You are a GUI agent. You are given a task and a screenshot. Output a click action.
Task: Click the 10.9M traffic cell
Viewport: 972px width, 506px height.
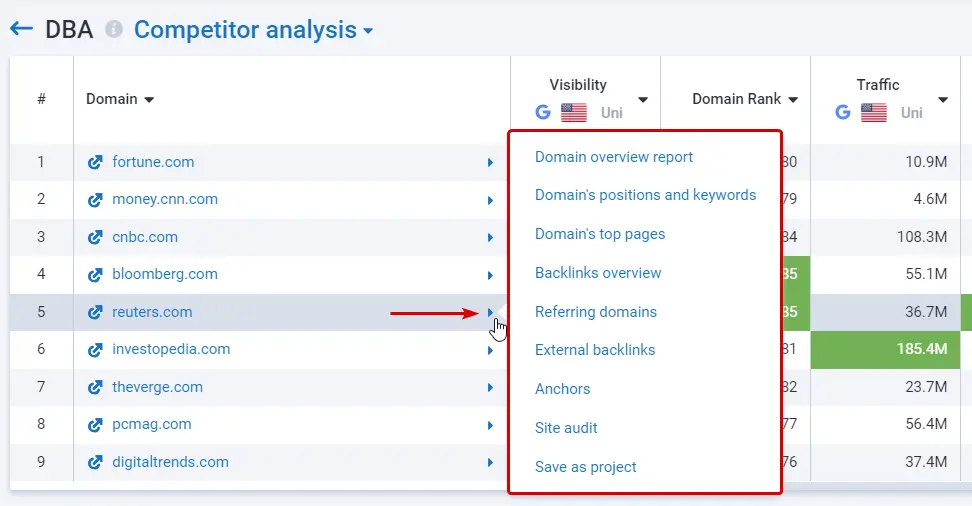click(x=885, y=162)
